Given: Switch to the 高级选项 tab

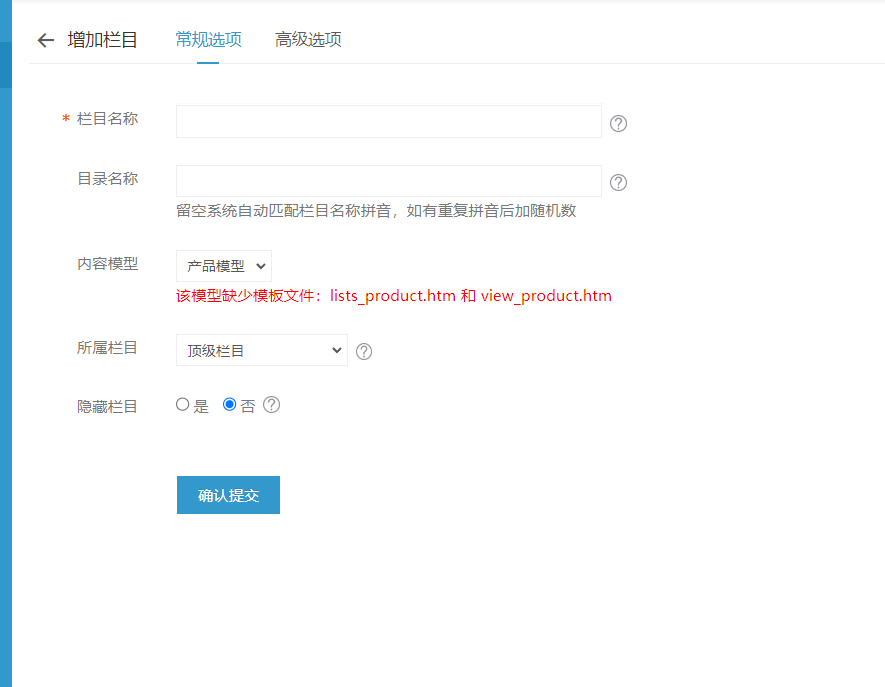Looking at the screenshot, I should pyautogui.click(x=308, y=40).
